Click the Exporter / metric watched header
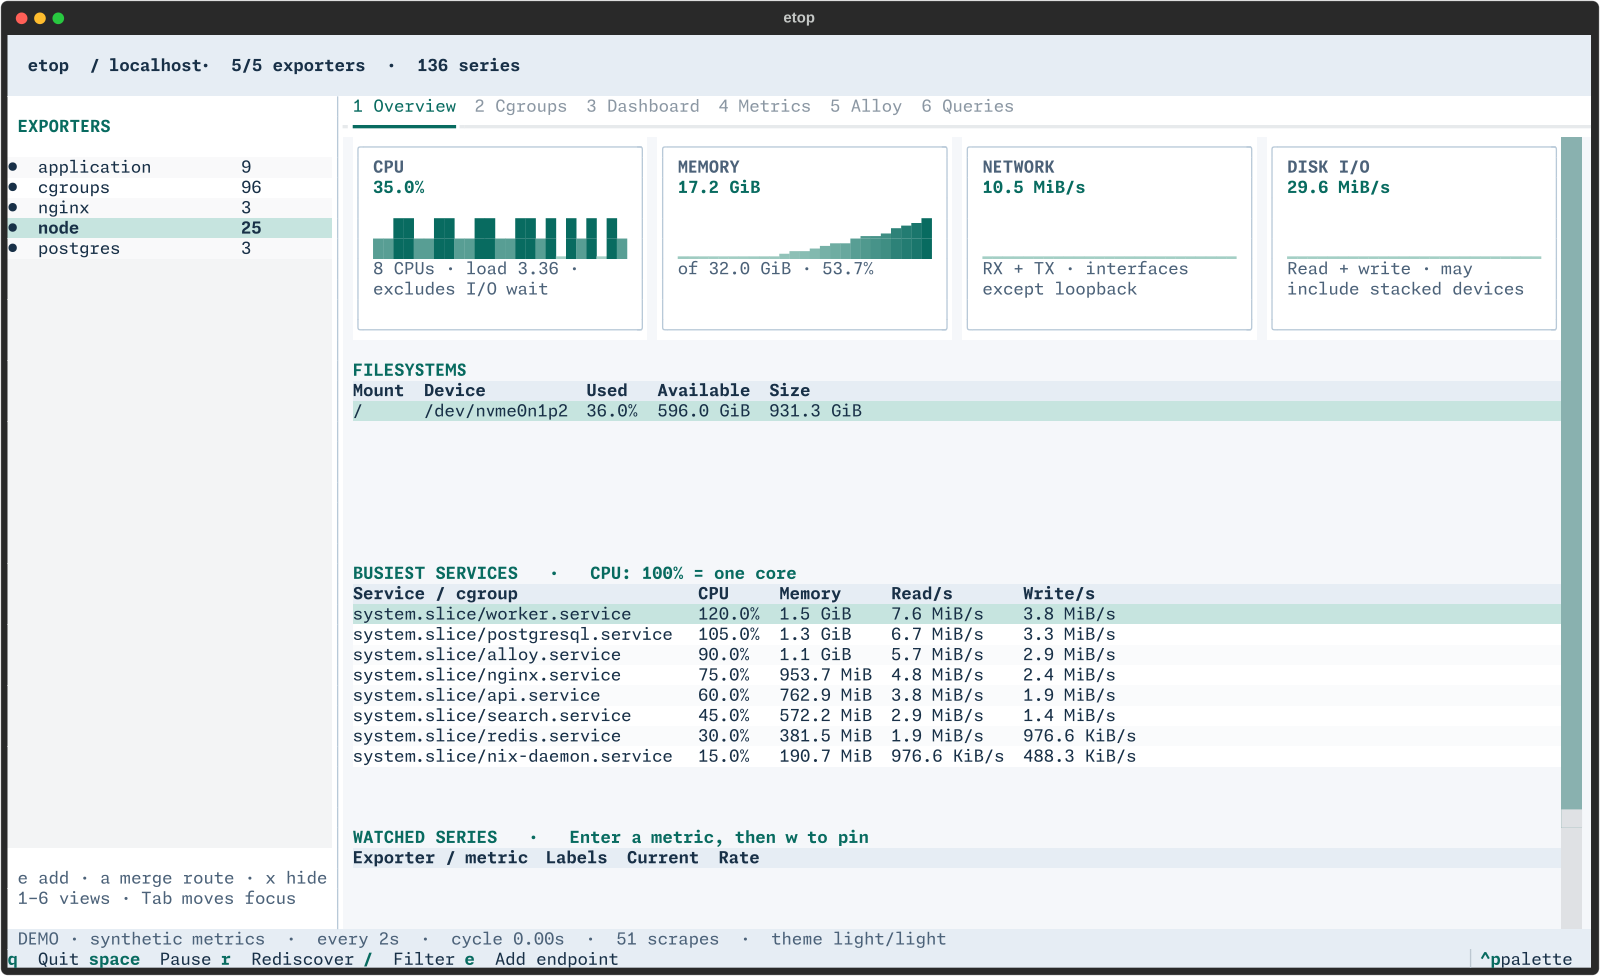 (440, 858)
